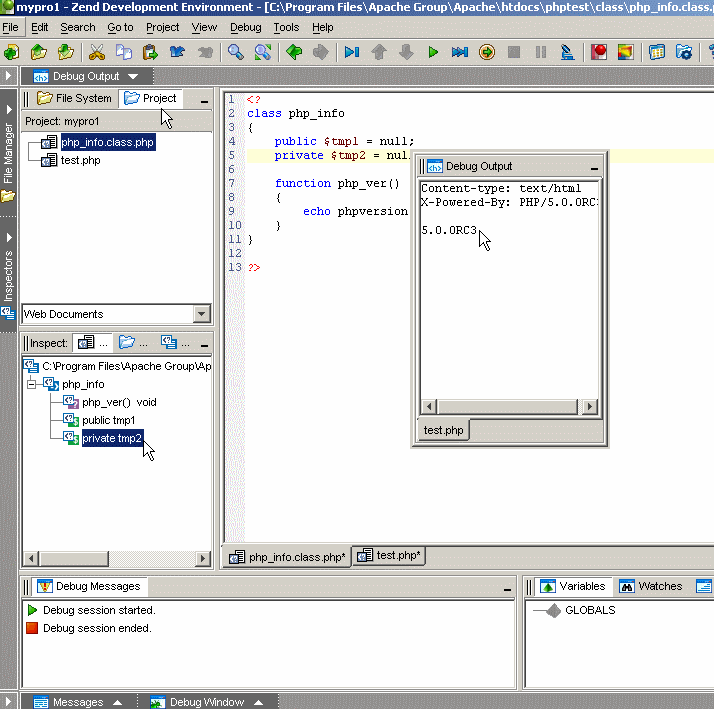The height and width of the screenshot is (709, 714).
Task: Open the Watches tab
Action: click(x=651, y=586)
